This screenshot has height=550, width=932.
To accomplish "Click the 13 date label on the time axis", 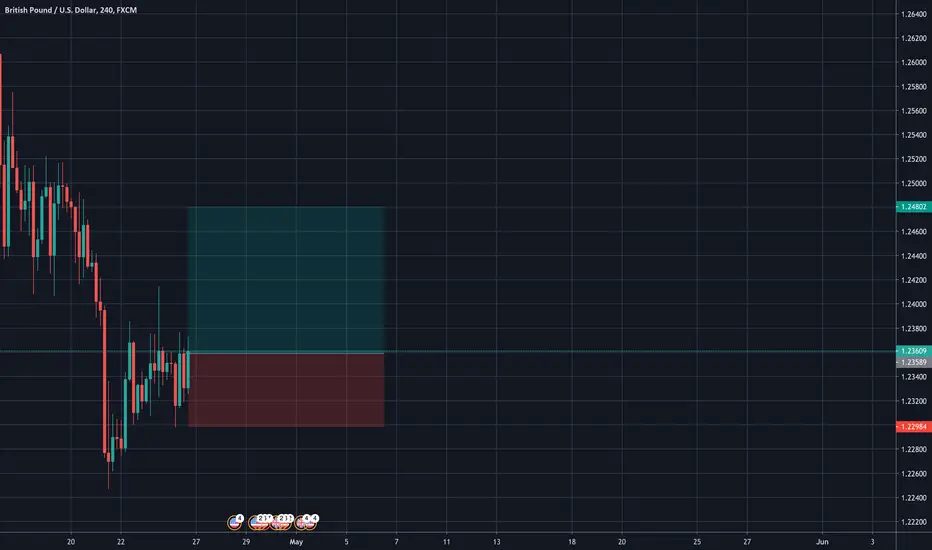I will [x=496, y=542].
